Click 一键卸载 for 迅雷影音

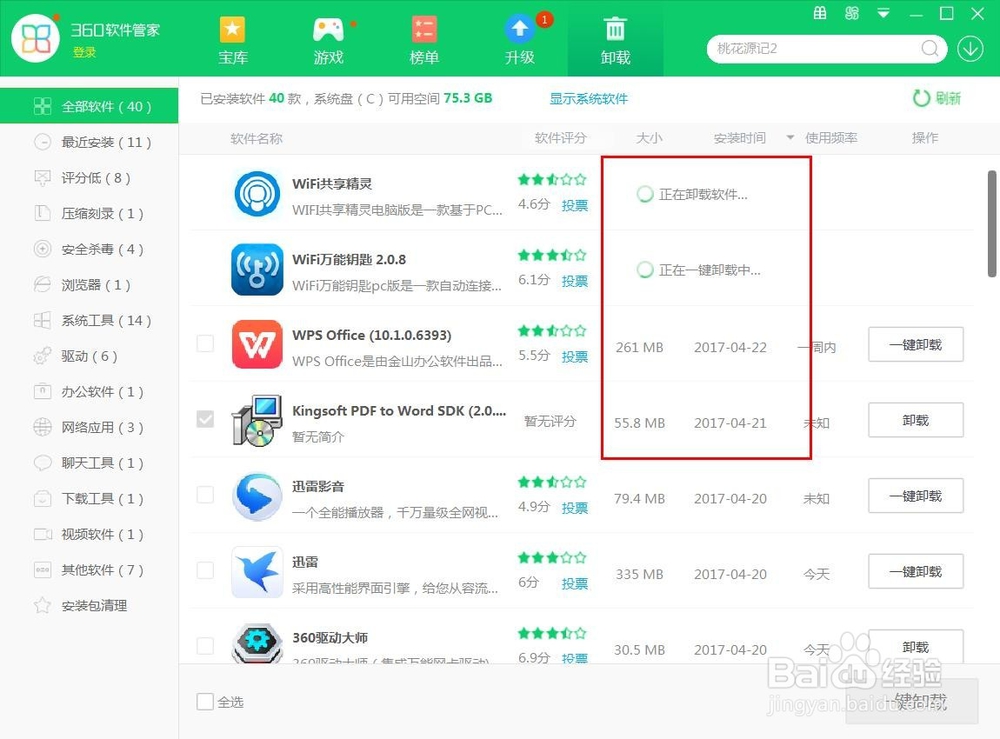pos(916,496)
